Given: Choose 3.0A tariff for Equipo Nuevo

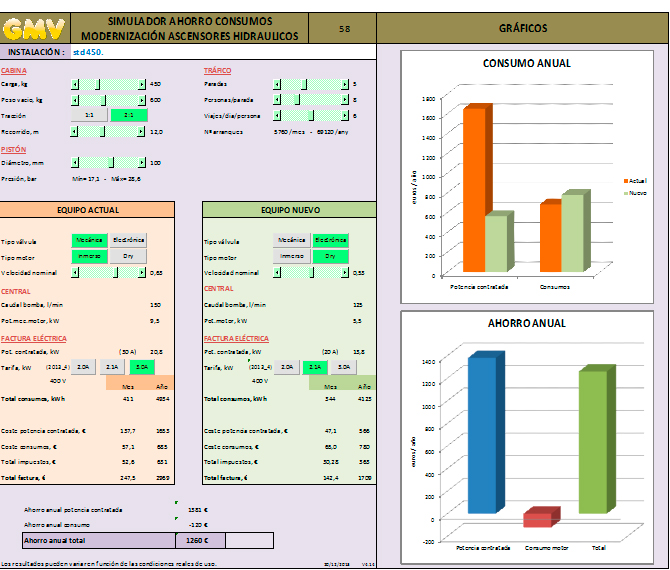Looking at the screenshot, I should (344, 367).
